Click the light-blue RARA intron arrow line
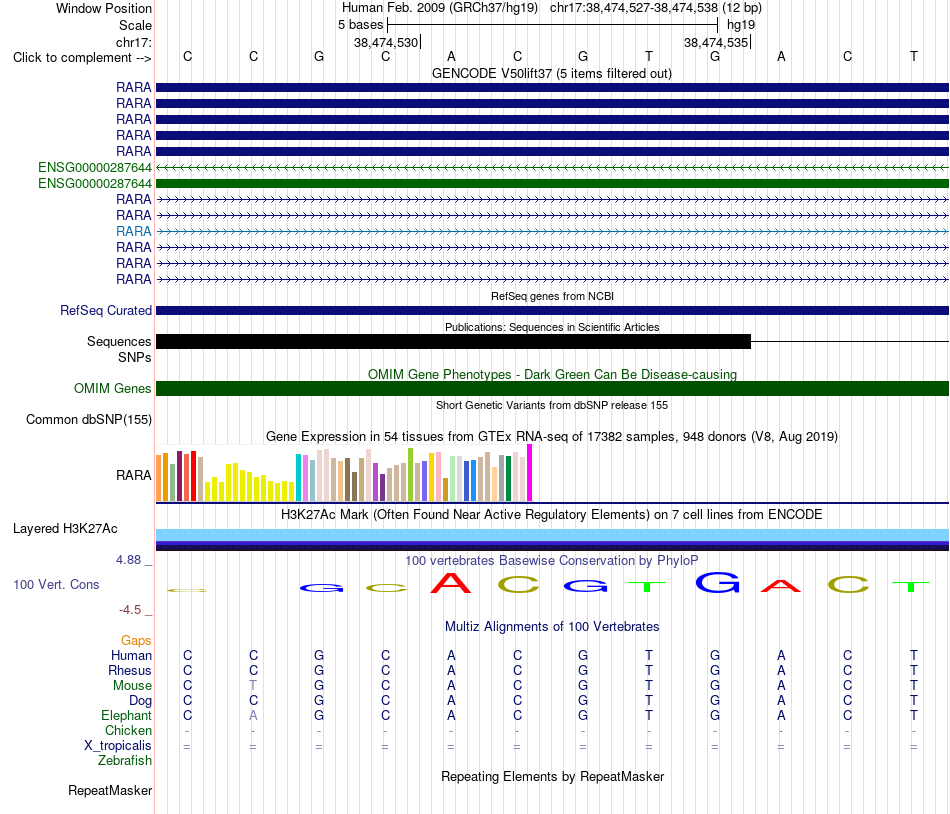Viewport: 950px width, 814px height. (x=552, y=231)
